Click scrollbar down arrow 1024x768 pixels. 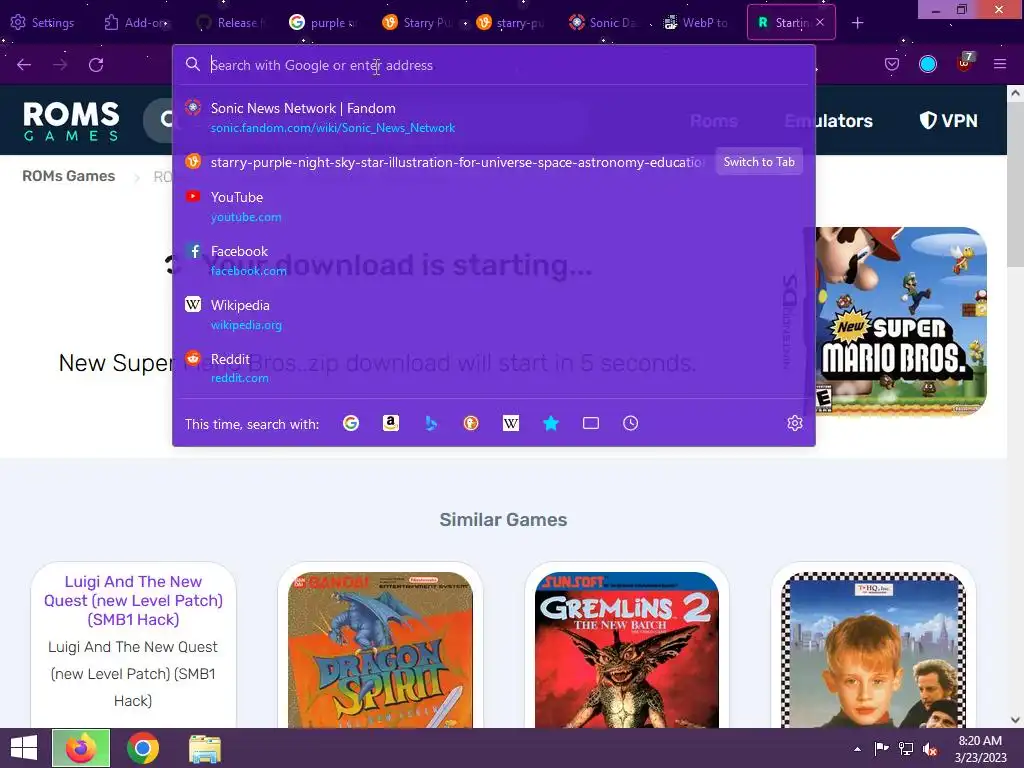point(1015,720)
